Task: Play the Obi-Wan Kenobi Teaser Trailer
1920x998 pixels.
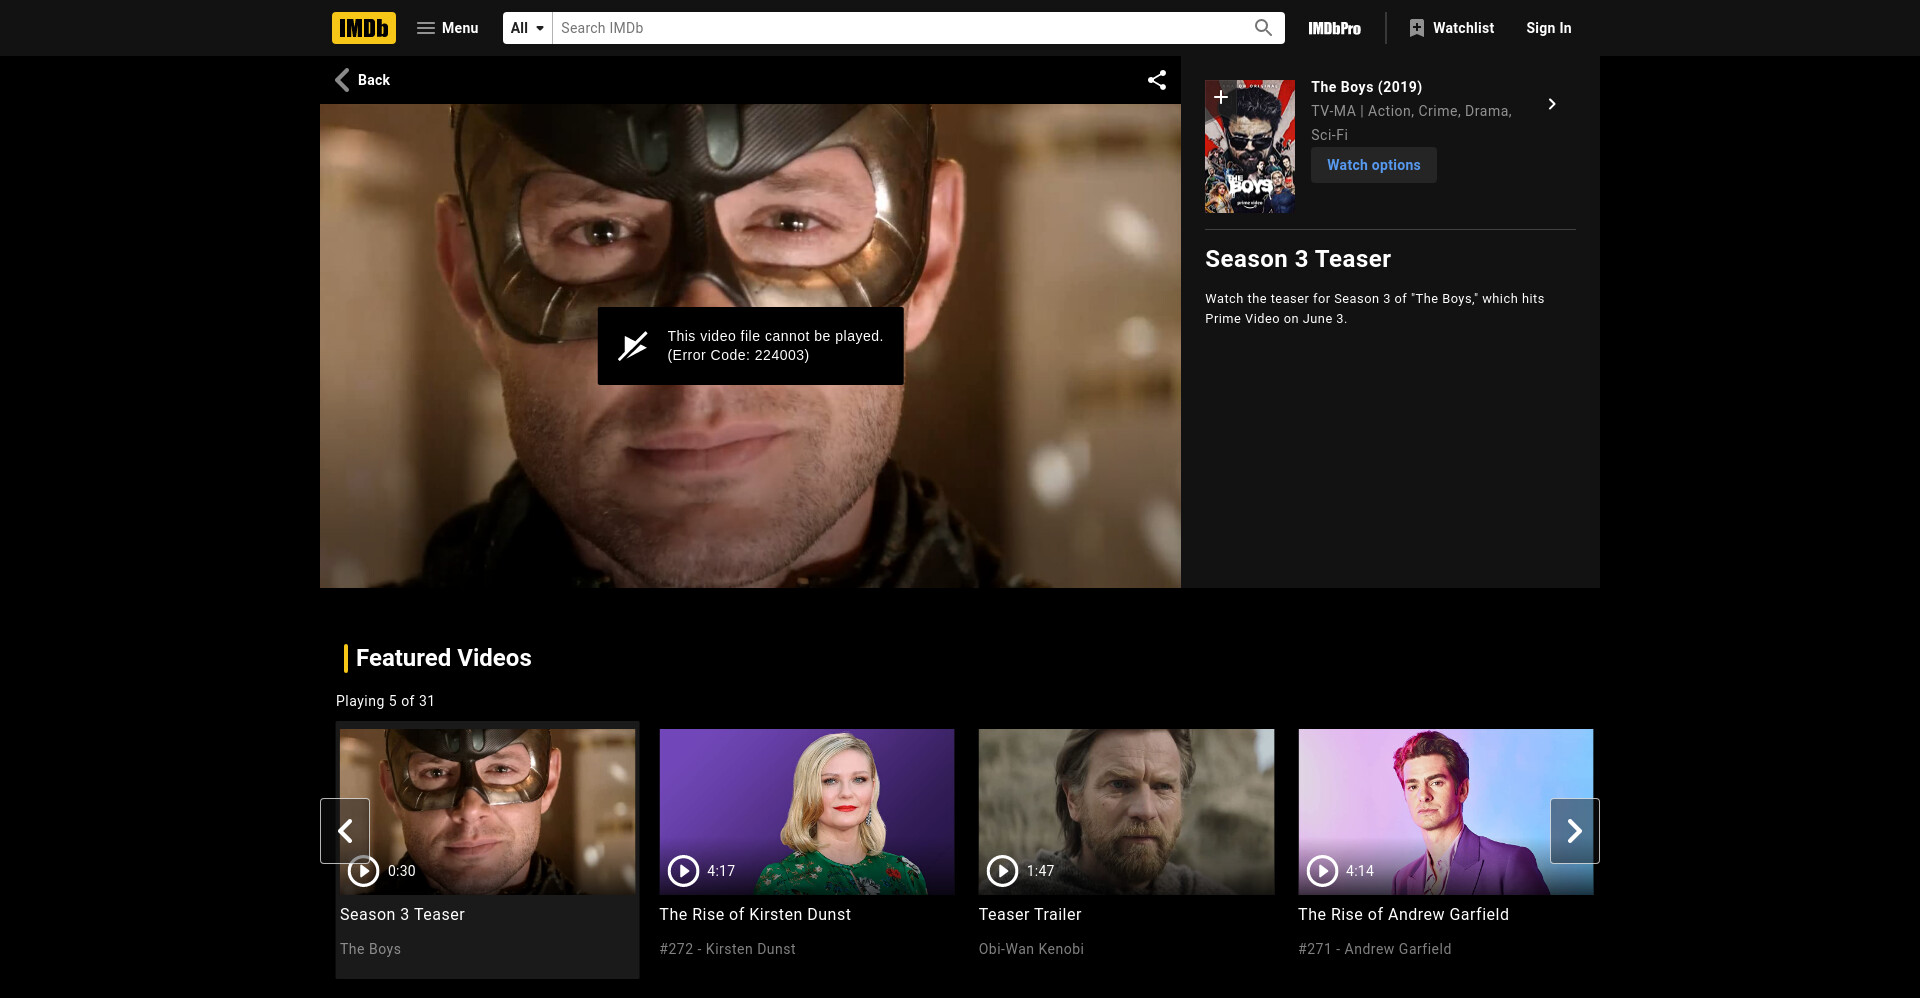Action: pyautogui.click(x=1002, y=871)
